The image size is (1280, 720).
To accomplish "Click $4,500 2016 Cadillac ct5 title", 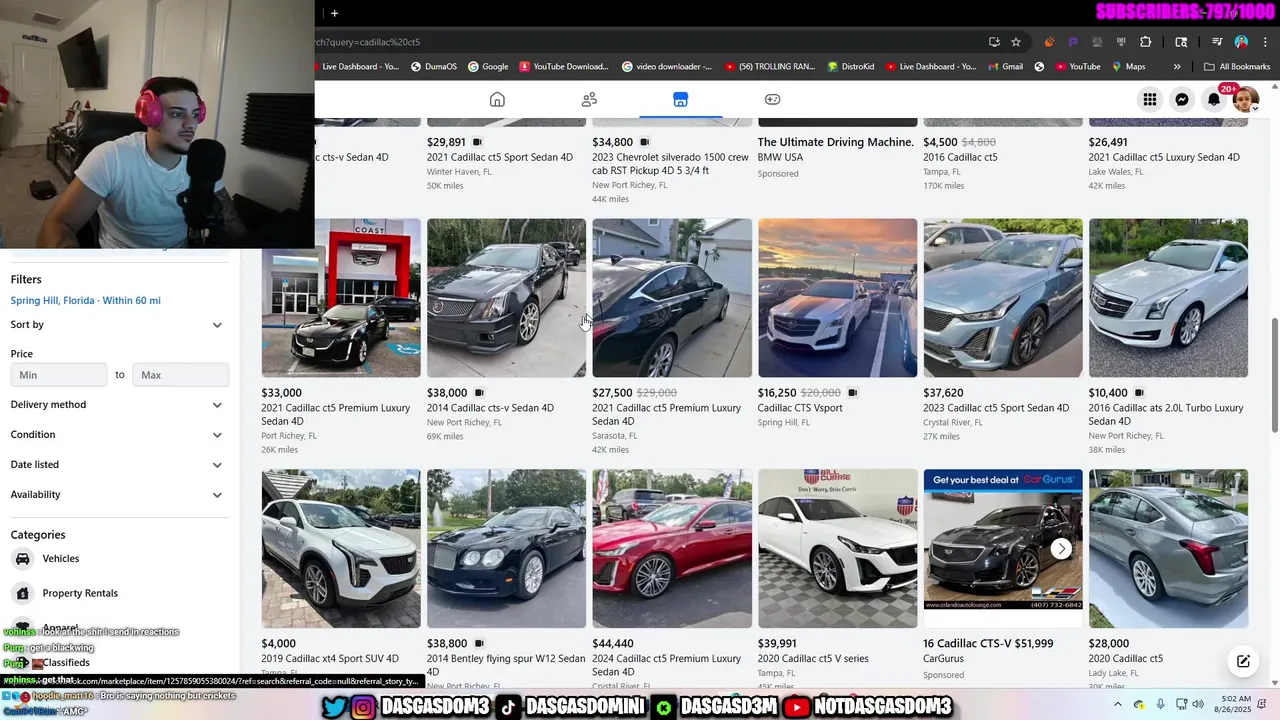I will [960, 158].
